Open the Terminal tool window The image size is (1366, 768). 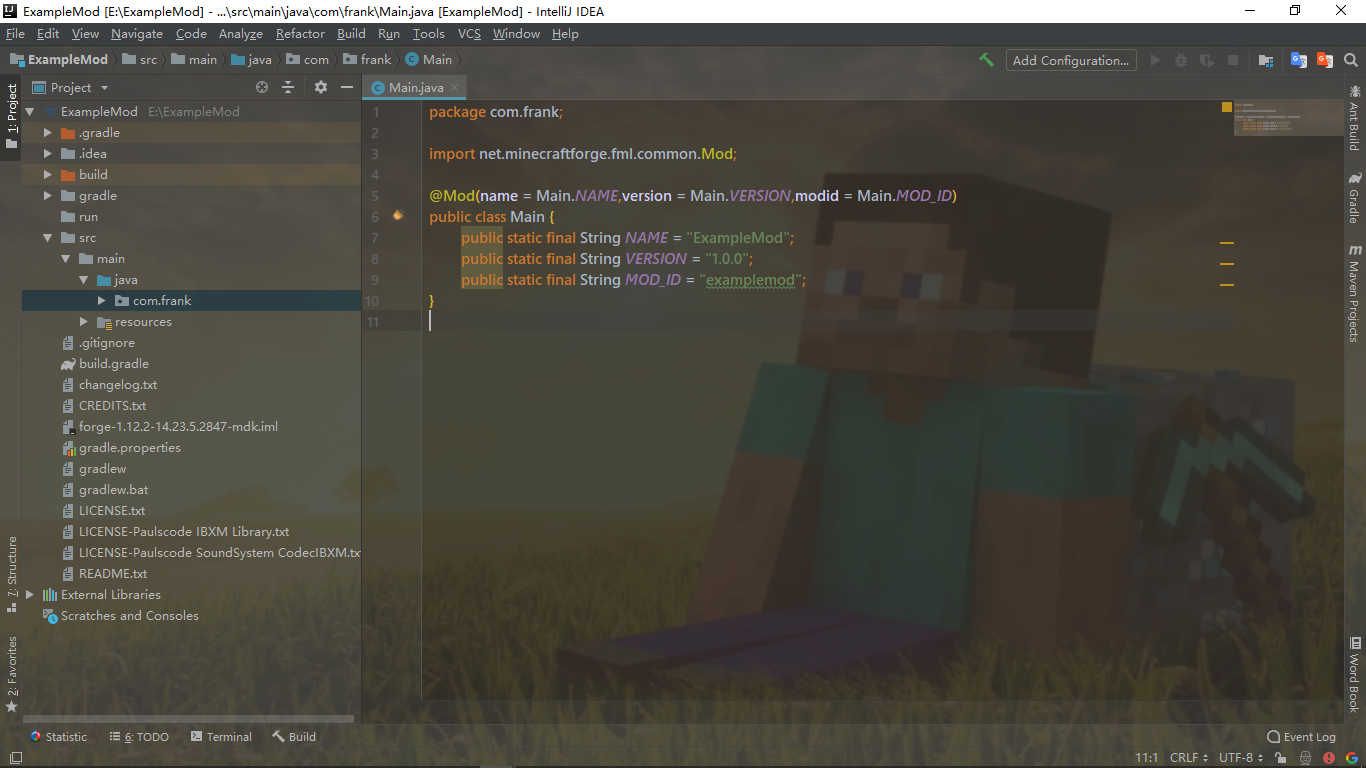click(x=221, y=736)
